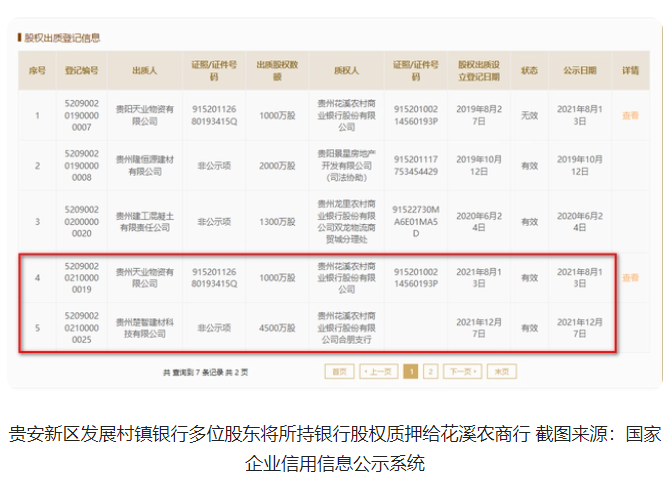Click the 4500万股 share amount cell

(x=277, y=328)
